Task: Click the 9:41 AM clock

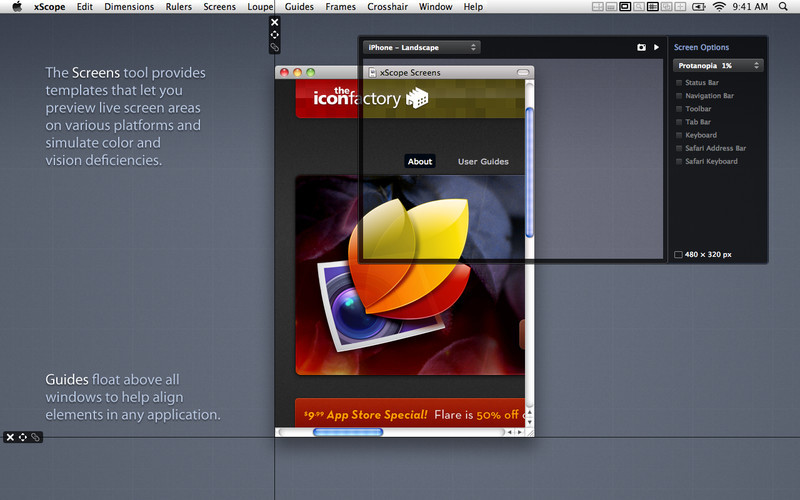Action: point(750,7)
